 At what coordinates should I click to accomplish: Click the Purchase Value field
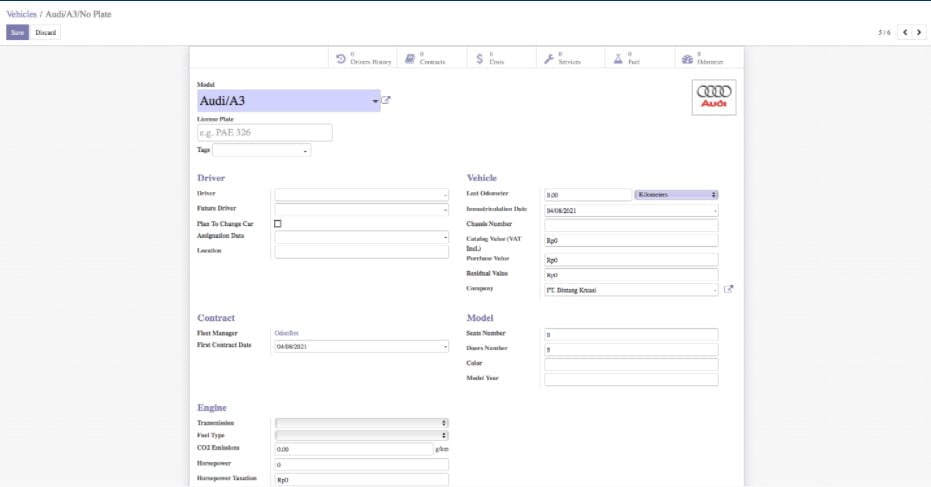tap(631, 260)
